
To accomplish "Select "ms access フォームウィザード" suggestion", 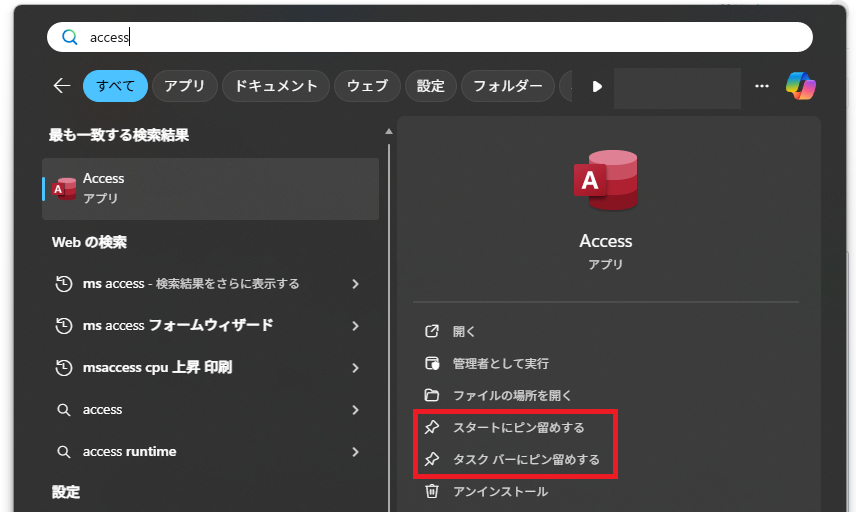I will [x=211, y=326].
